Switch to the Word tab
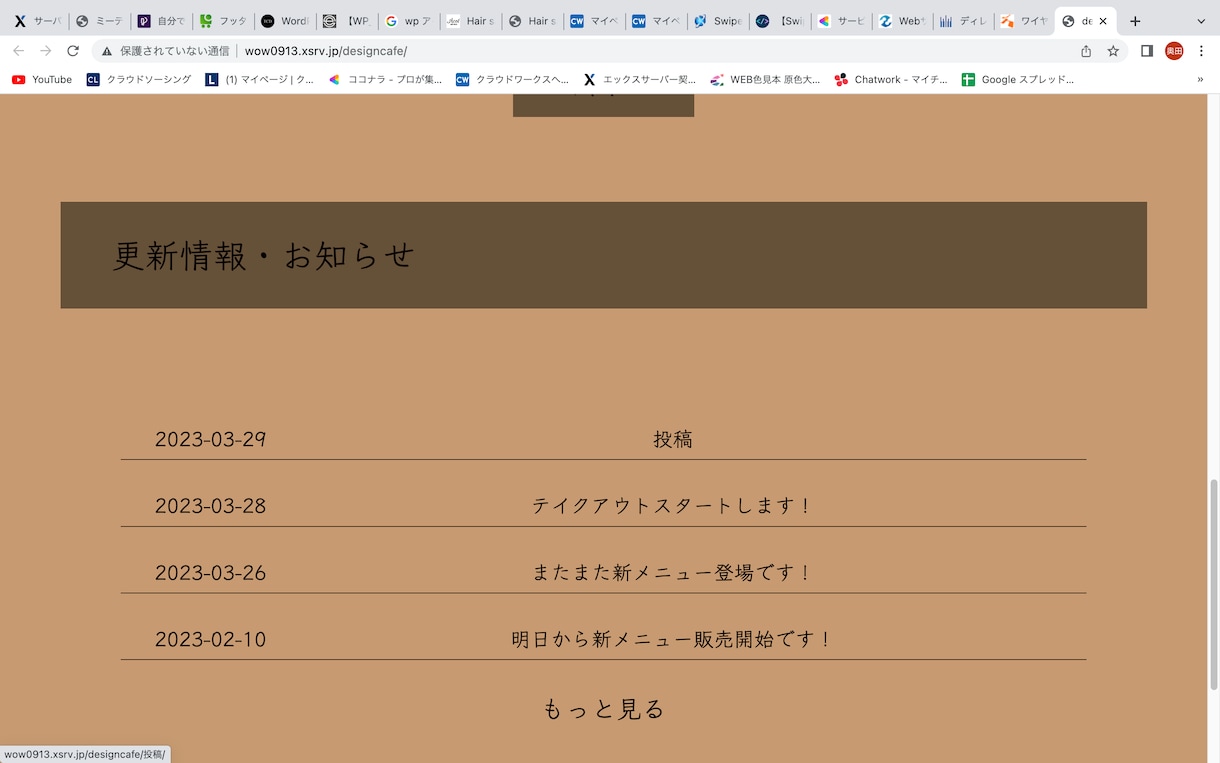This screenshot has height=763, width=1220. [284, 21]
